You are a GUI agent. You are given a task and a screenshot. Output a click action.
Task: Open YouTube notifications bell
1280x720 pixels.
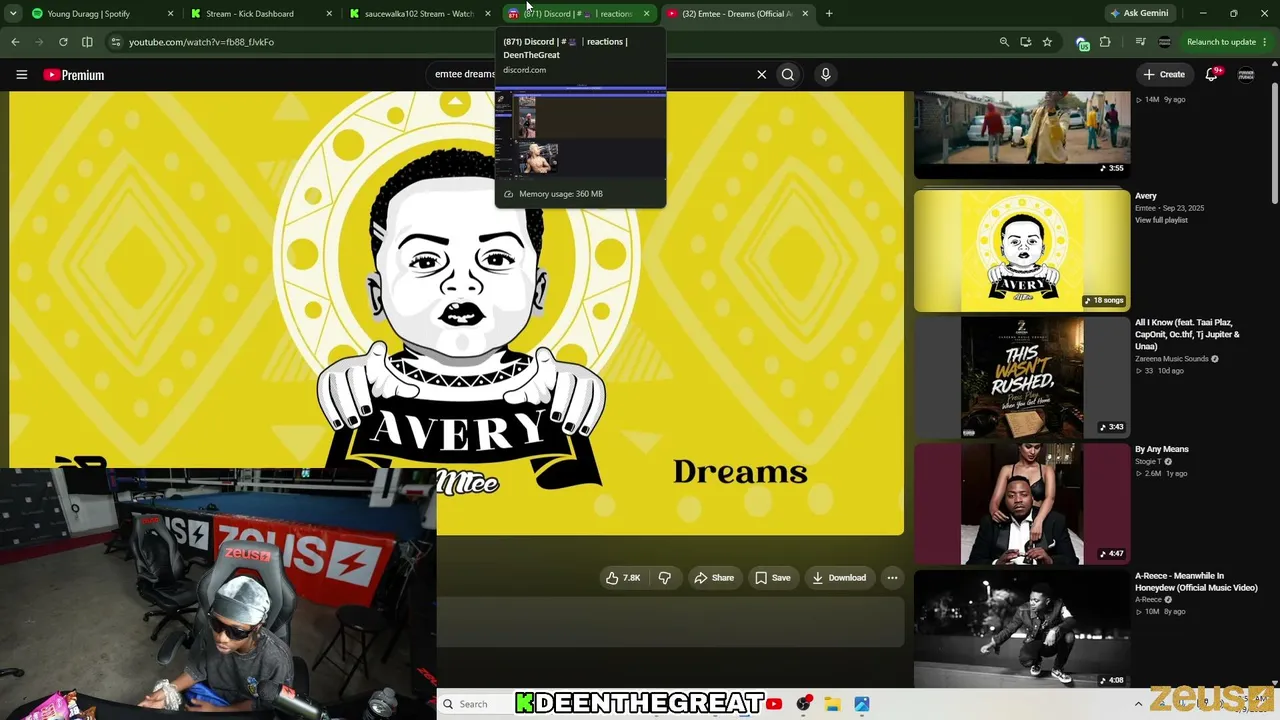pos(1212,74)
